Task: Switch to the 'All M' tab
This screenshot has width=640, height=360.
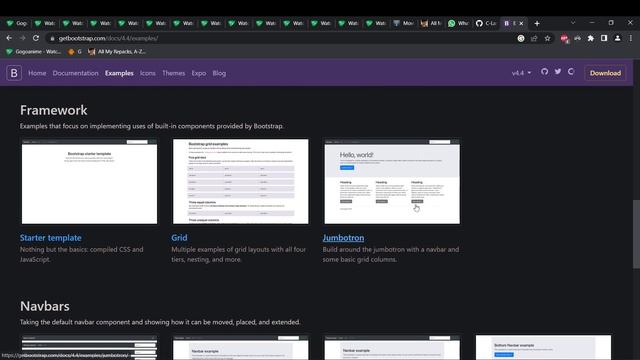Action: (431, 24)
